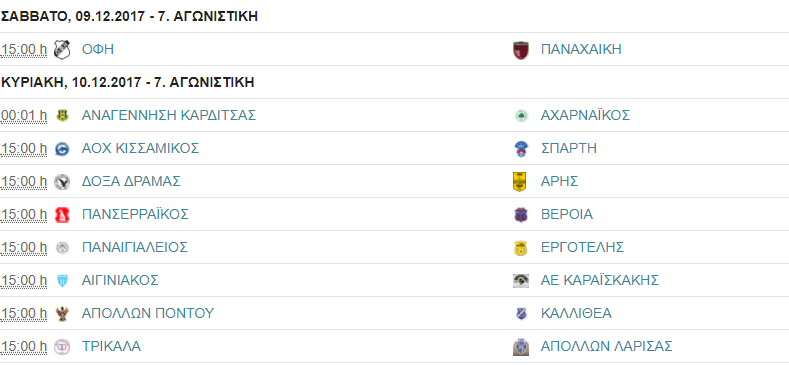Image resolution: width=789 pixels, height=365 pixels.
Task: Click the ΟΦΗ team crest icon
Action: 62,49
